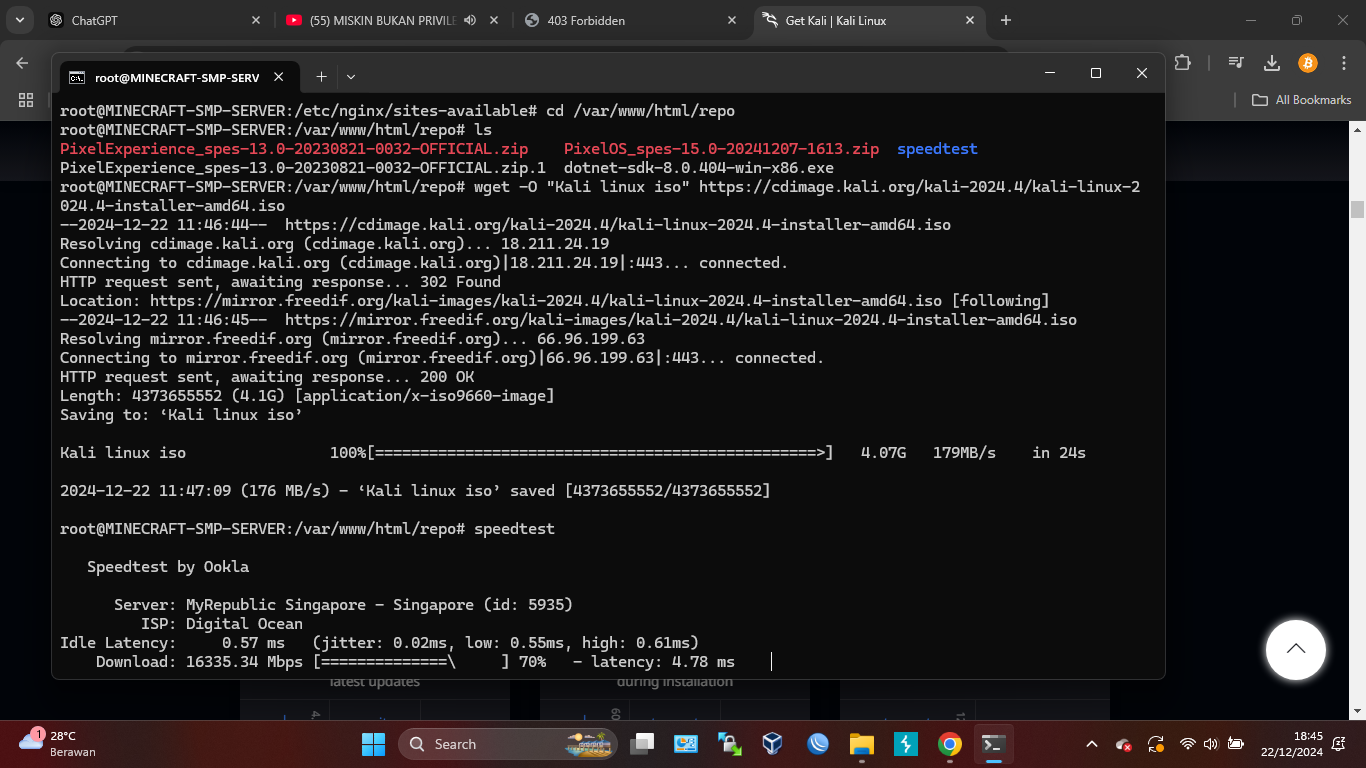The width and height of the screenshot is (1366, 768).
Task: Open the monitor app icon next to Task View
Action: click(686, 744)
